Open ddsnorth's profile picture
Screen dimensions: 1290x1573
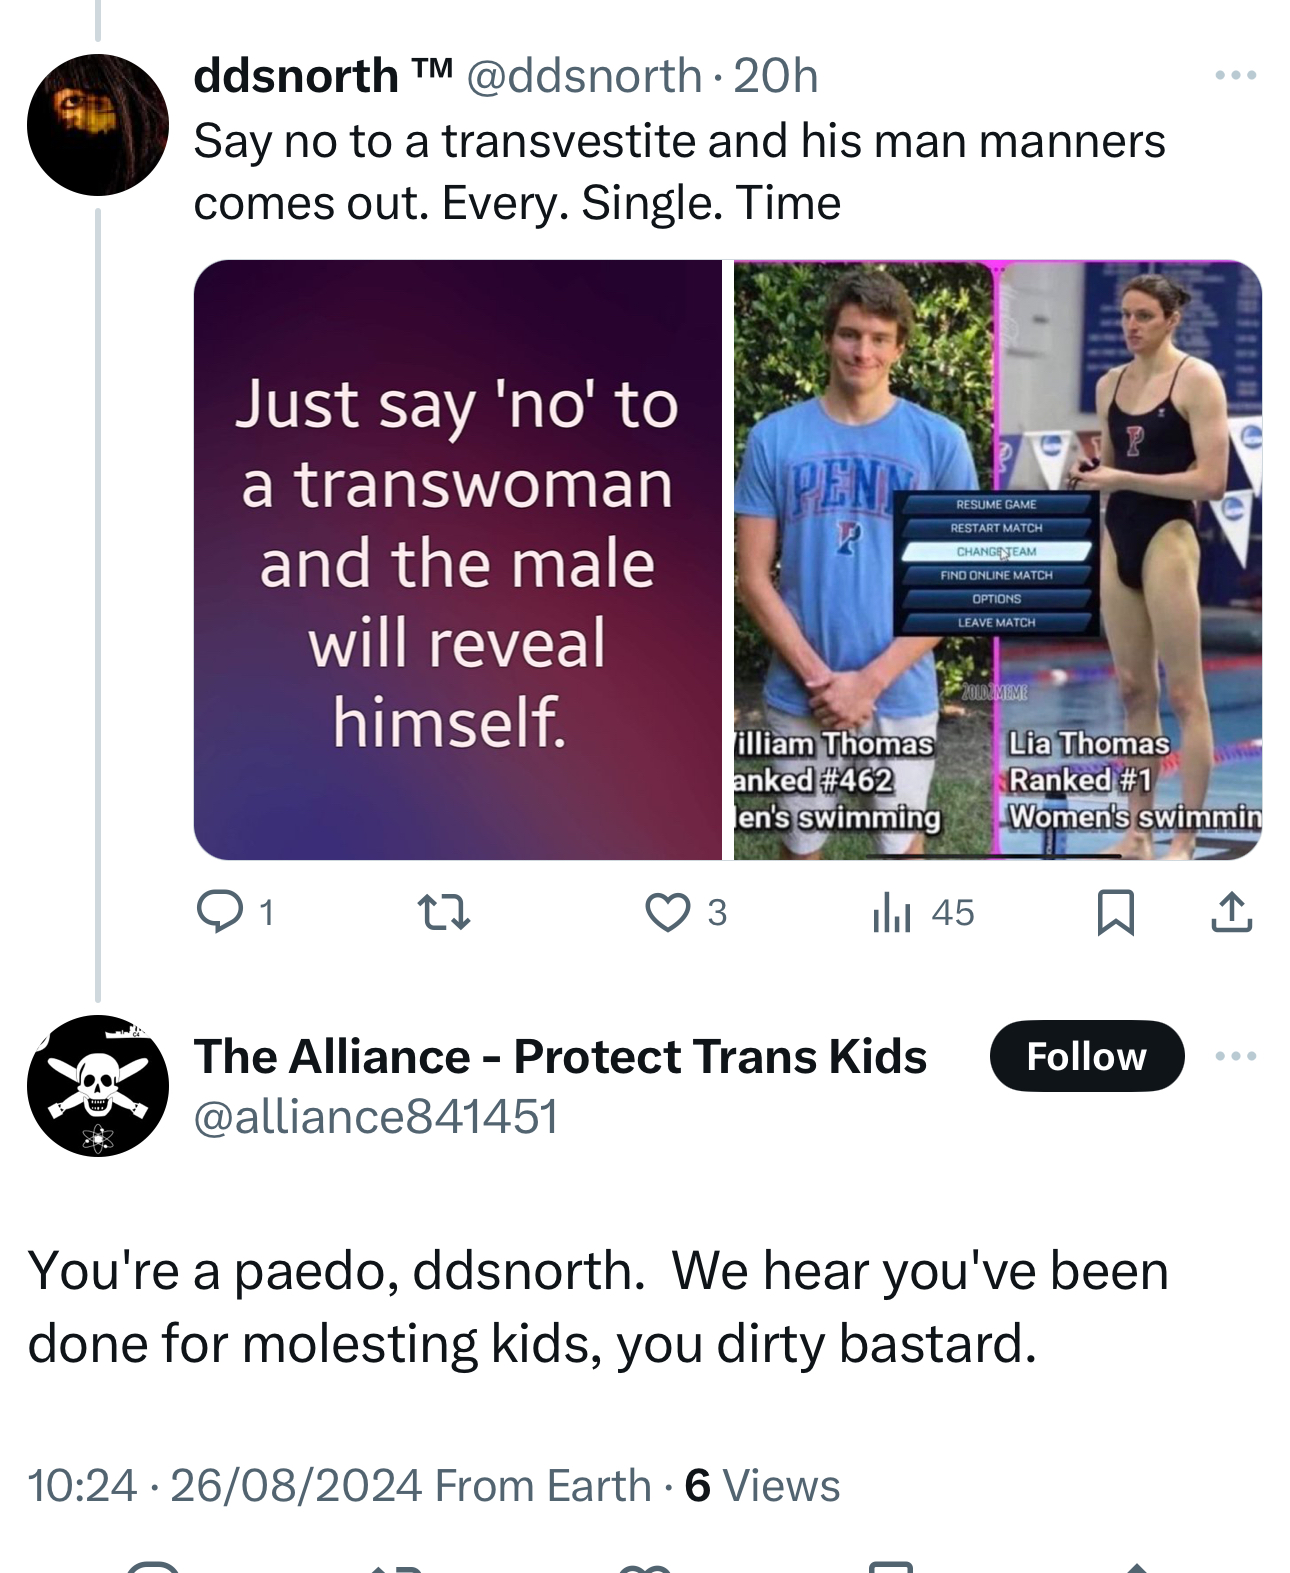pos(98,124)
